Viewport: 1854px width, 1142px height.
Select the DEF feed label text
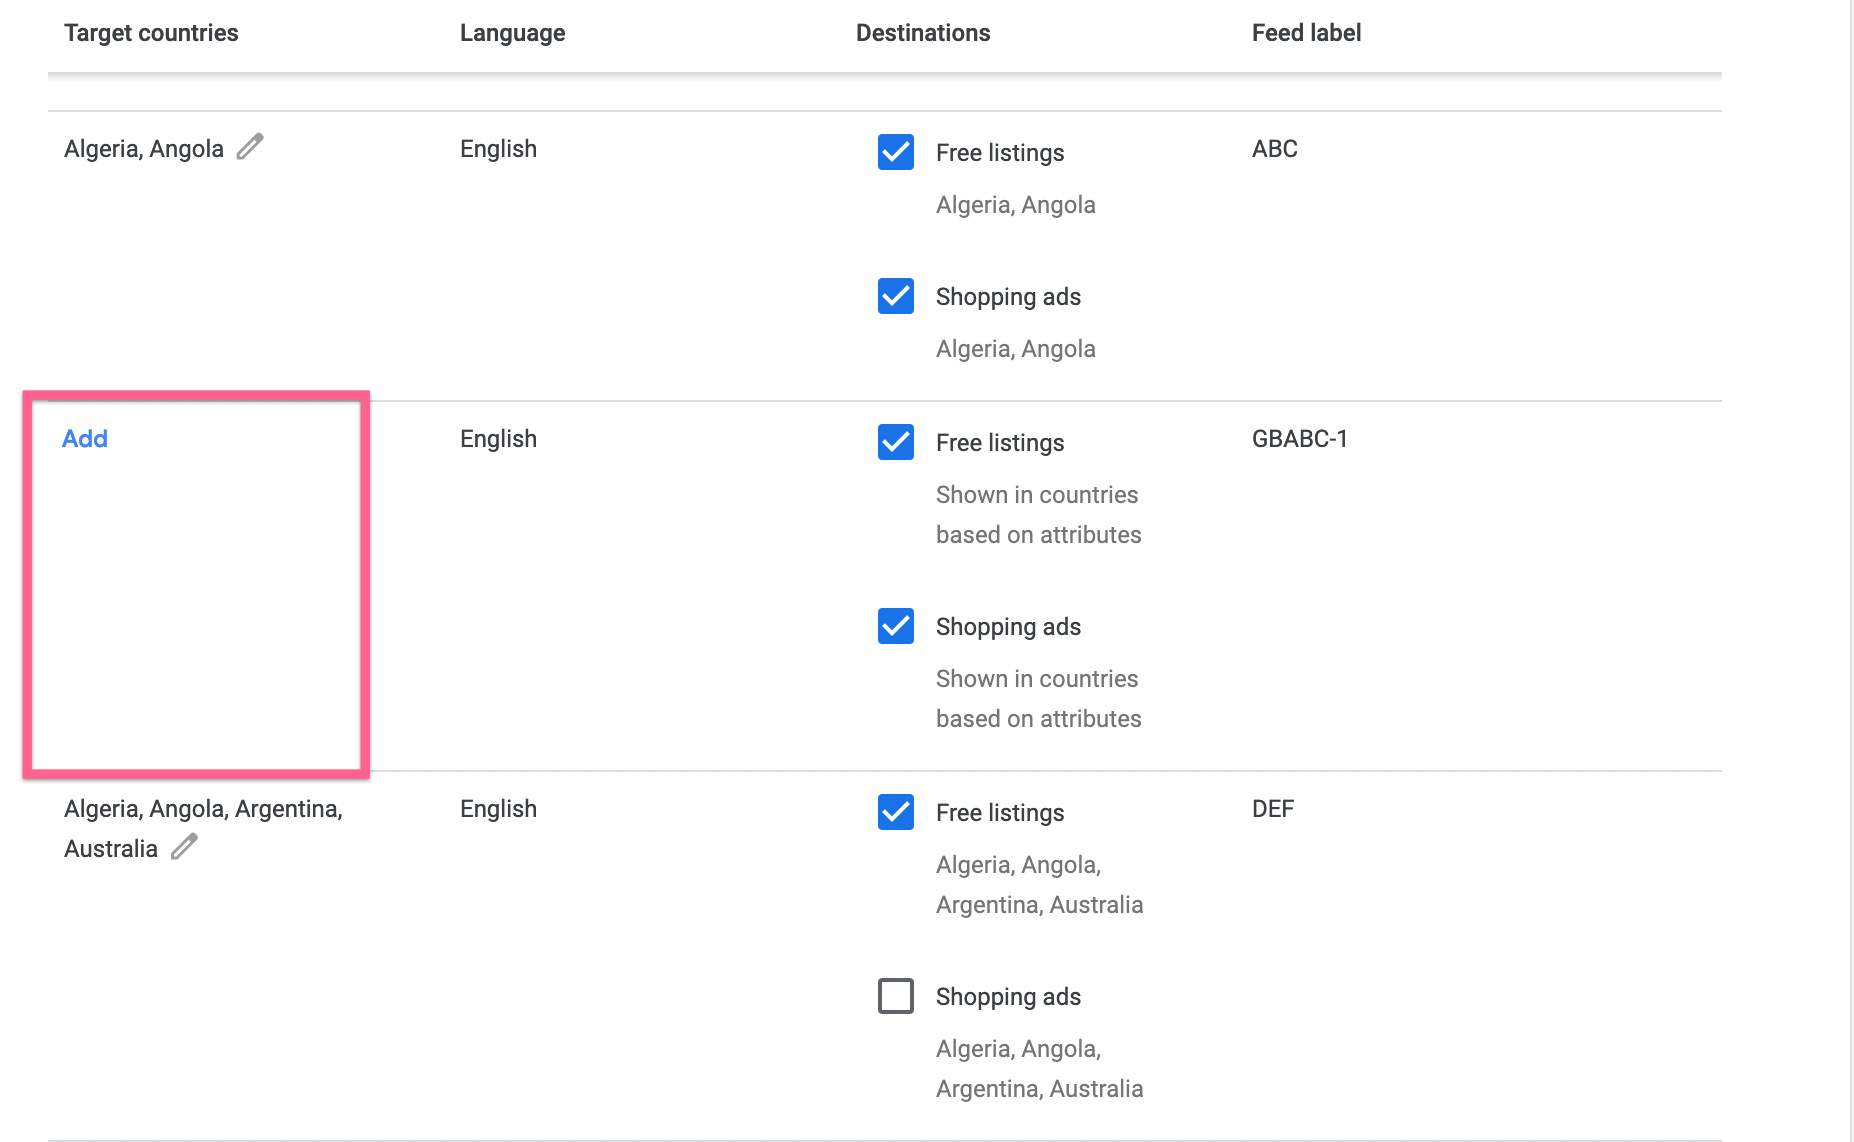pos(1273,809)
